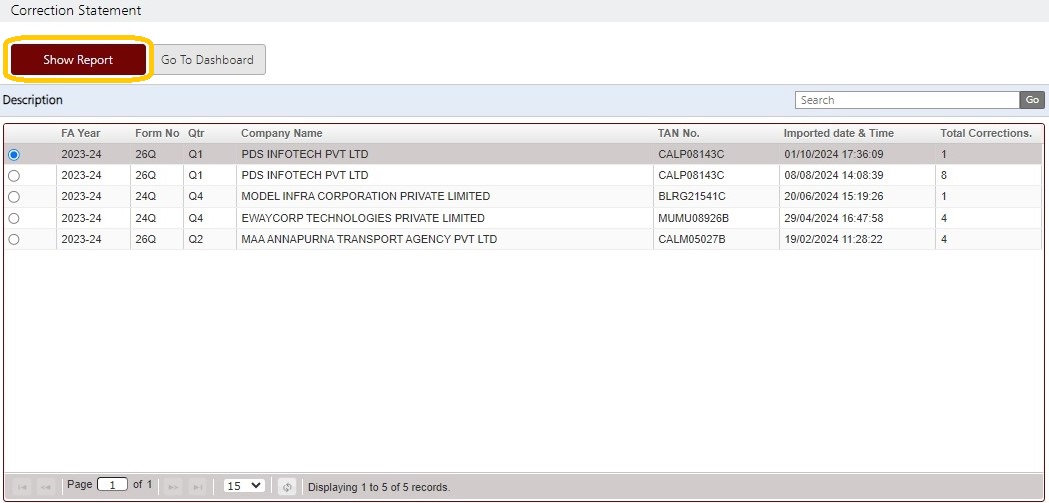
Task: Click the Show Report button
Action: [x=78, y=60]
